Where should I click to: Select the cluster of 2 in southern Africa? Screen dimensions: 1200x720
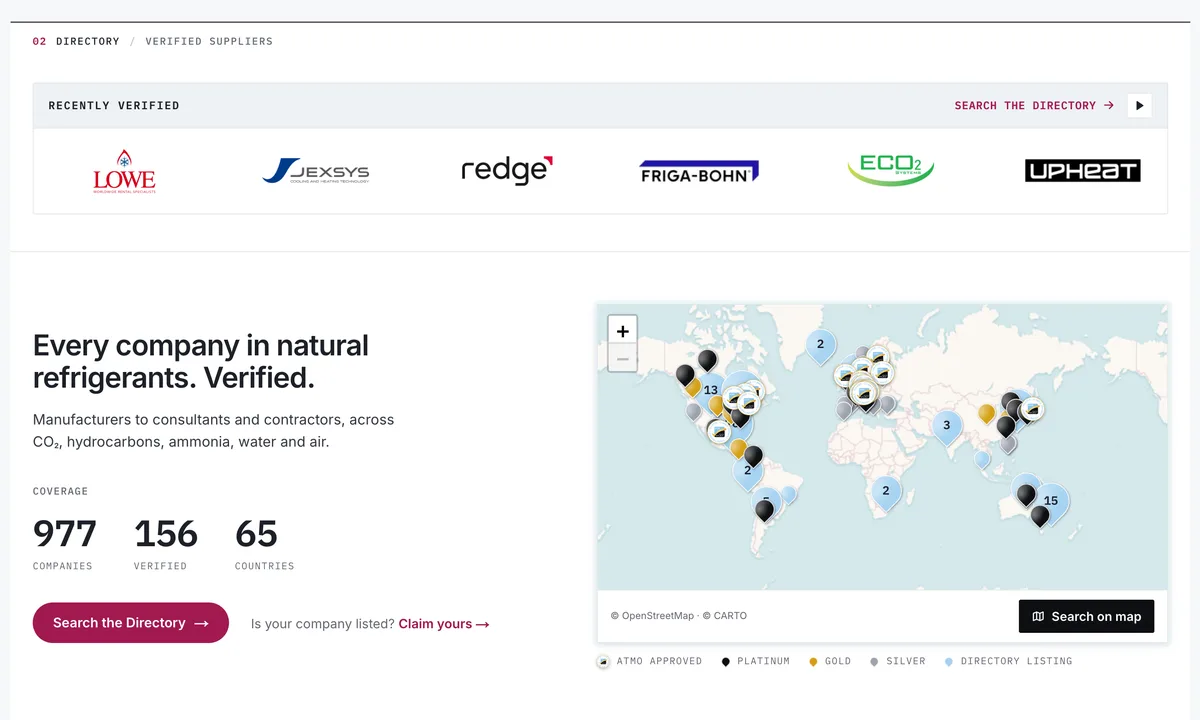point(886,493)
